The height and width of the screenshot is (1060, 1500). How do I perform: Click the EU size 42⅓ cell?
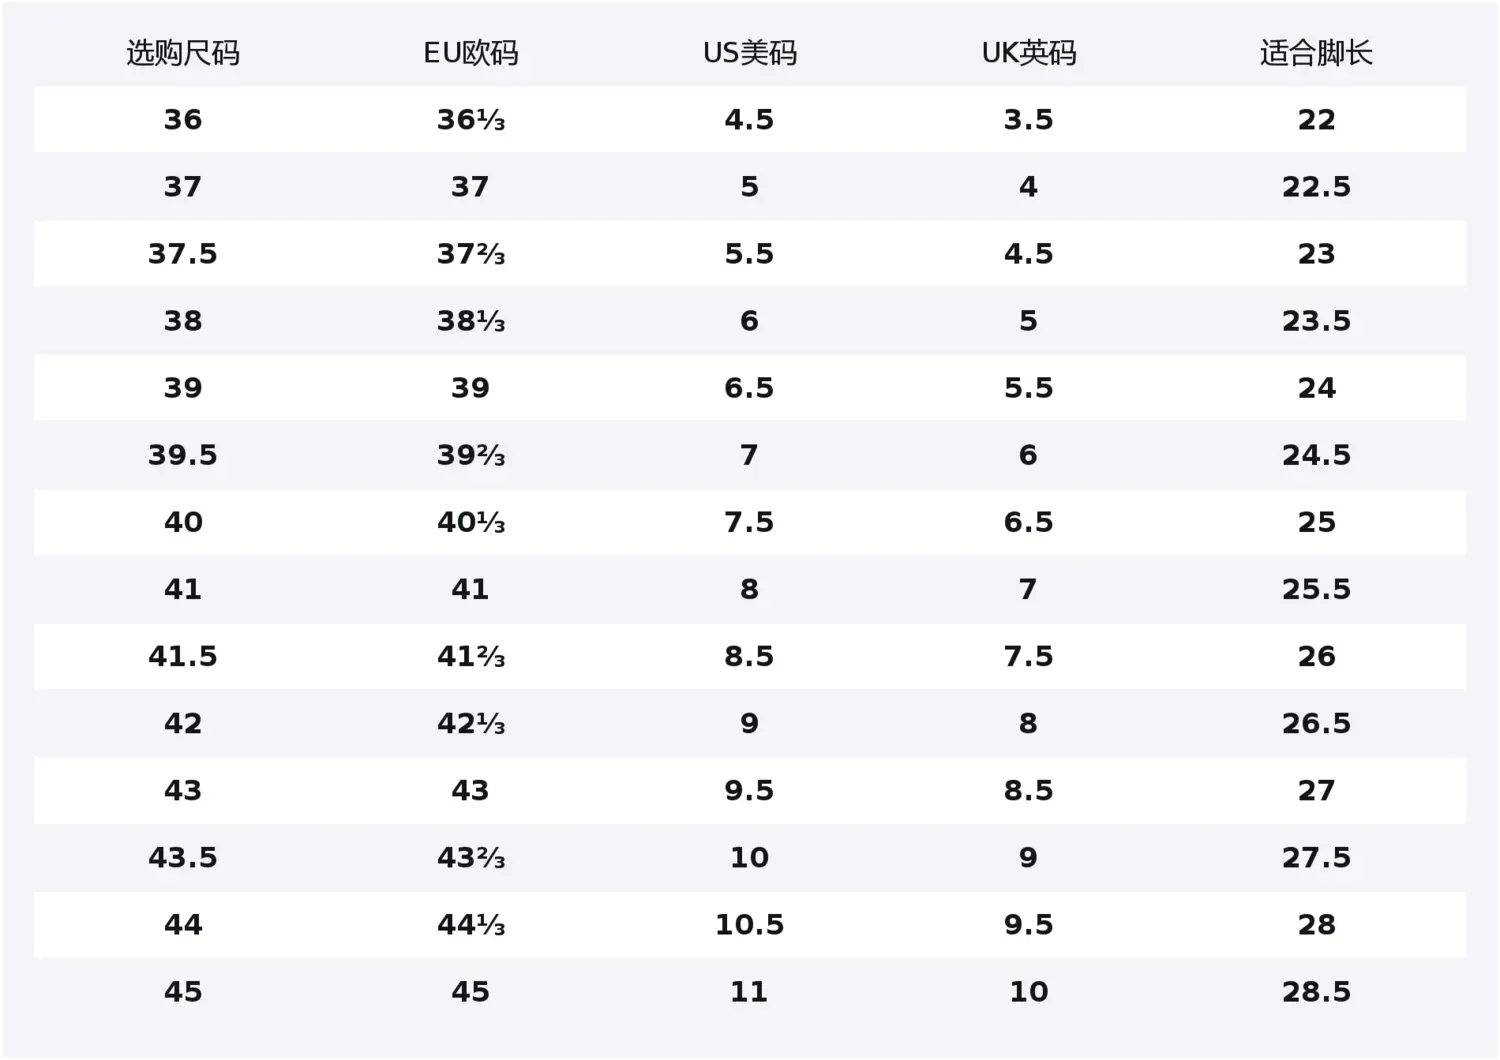click(x=470, y=724)
